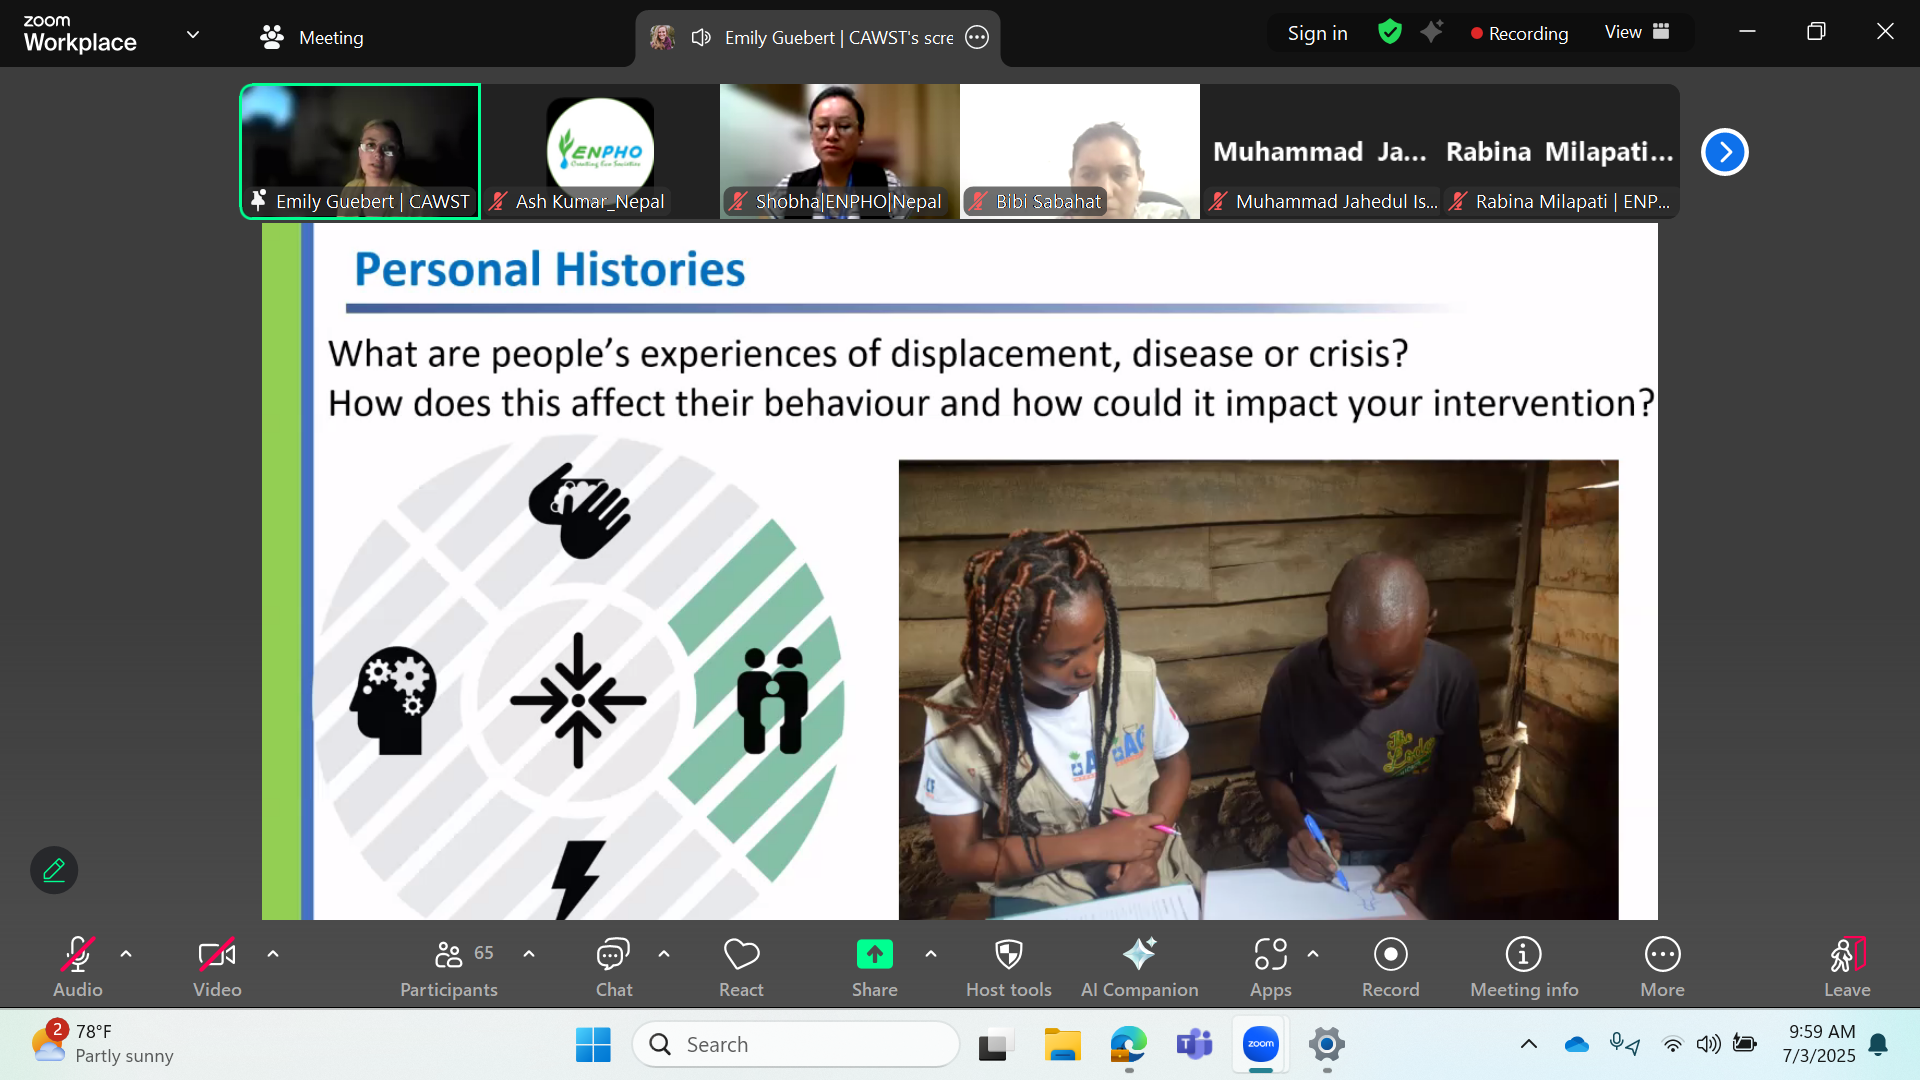Open Host tools shield menu
1920x1080 pixels.
click(1008, 967)
